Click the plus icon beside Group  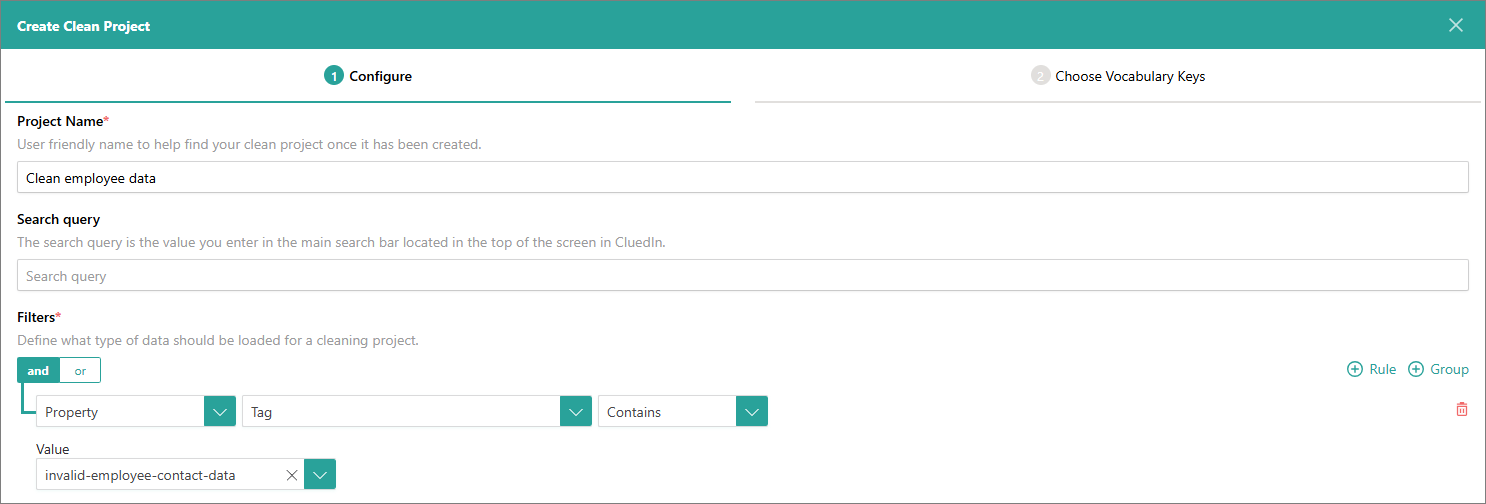coord(1416,369)
